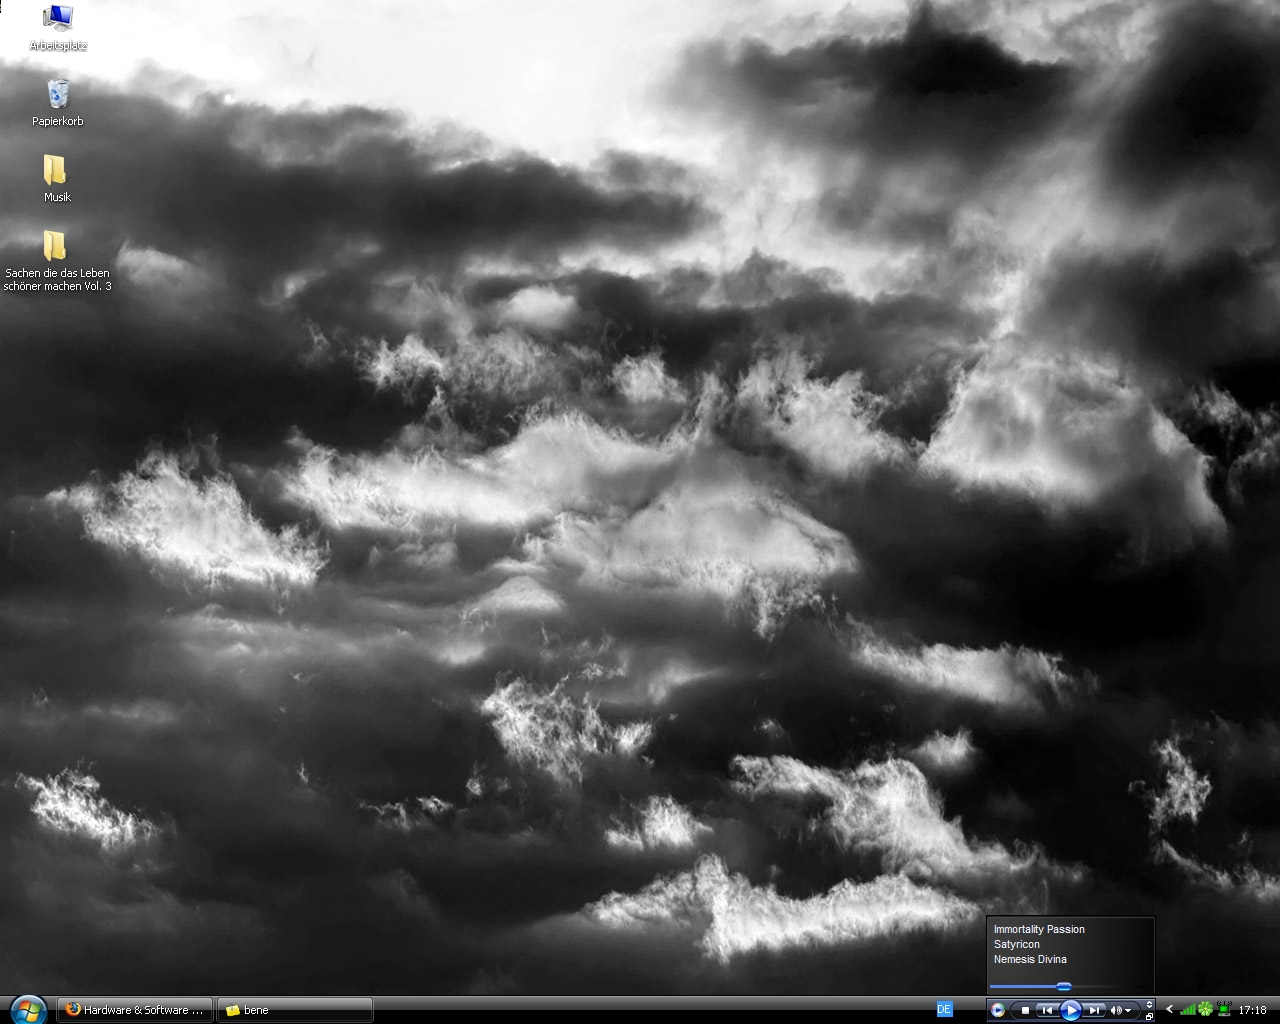Click the Windows Media Player logo icon

coord(997,1010)
